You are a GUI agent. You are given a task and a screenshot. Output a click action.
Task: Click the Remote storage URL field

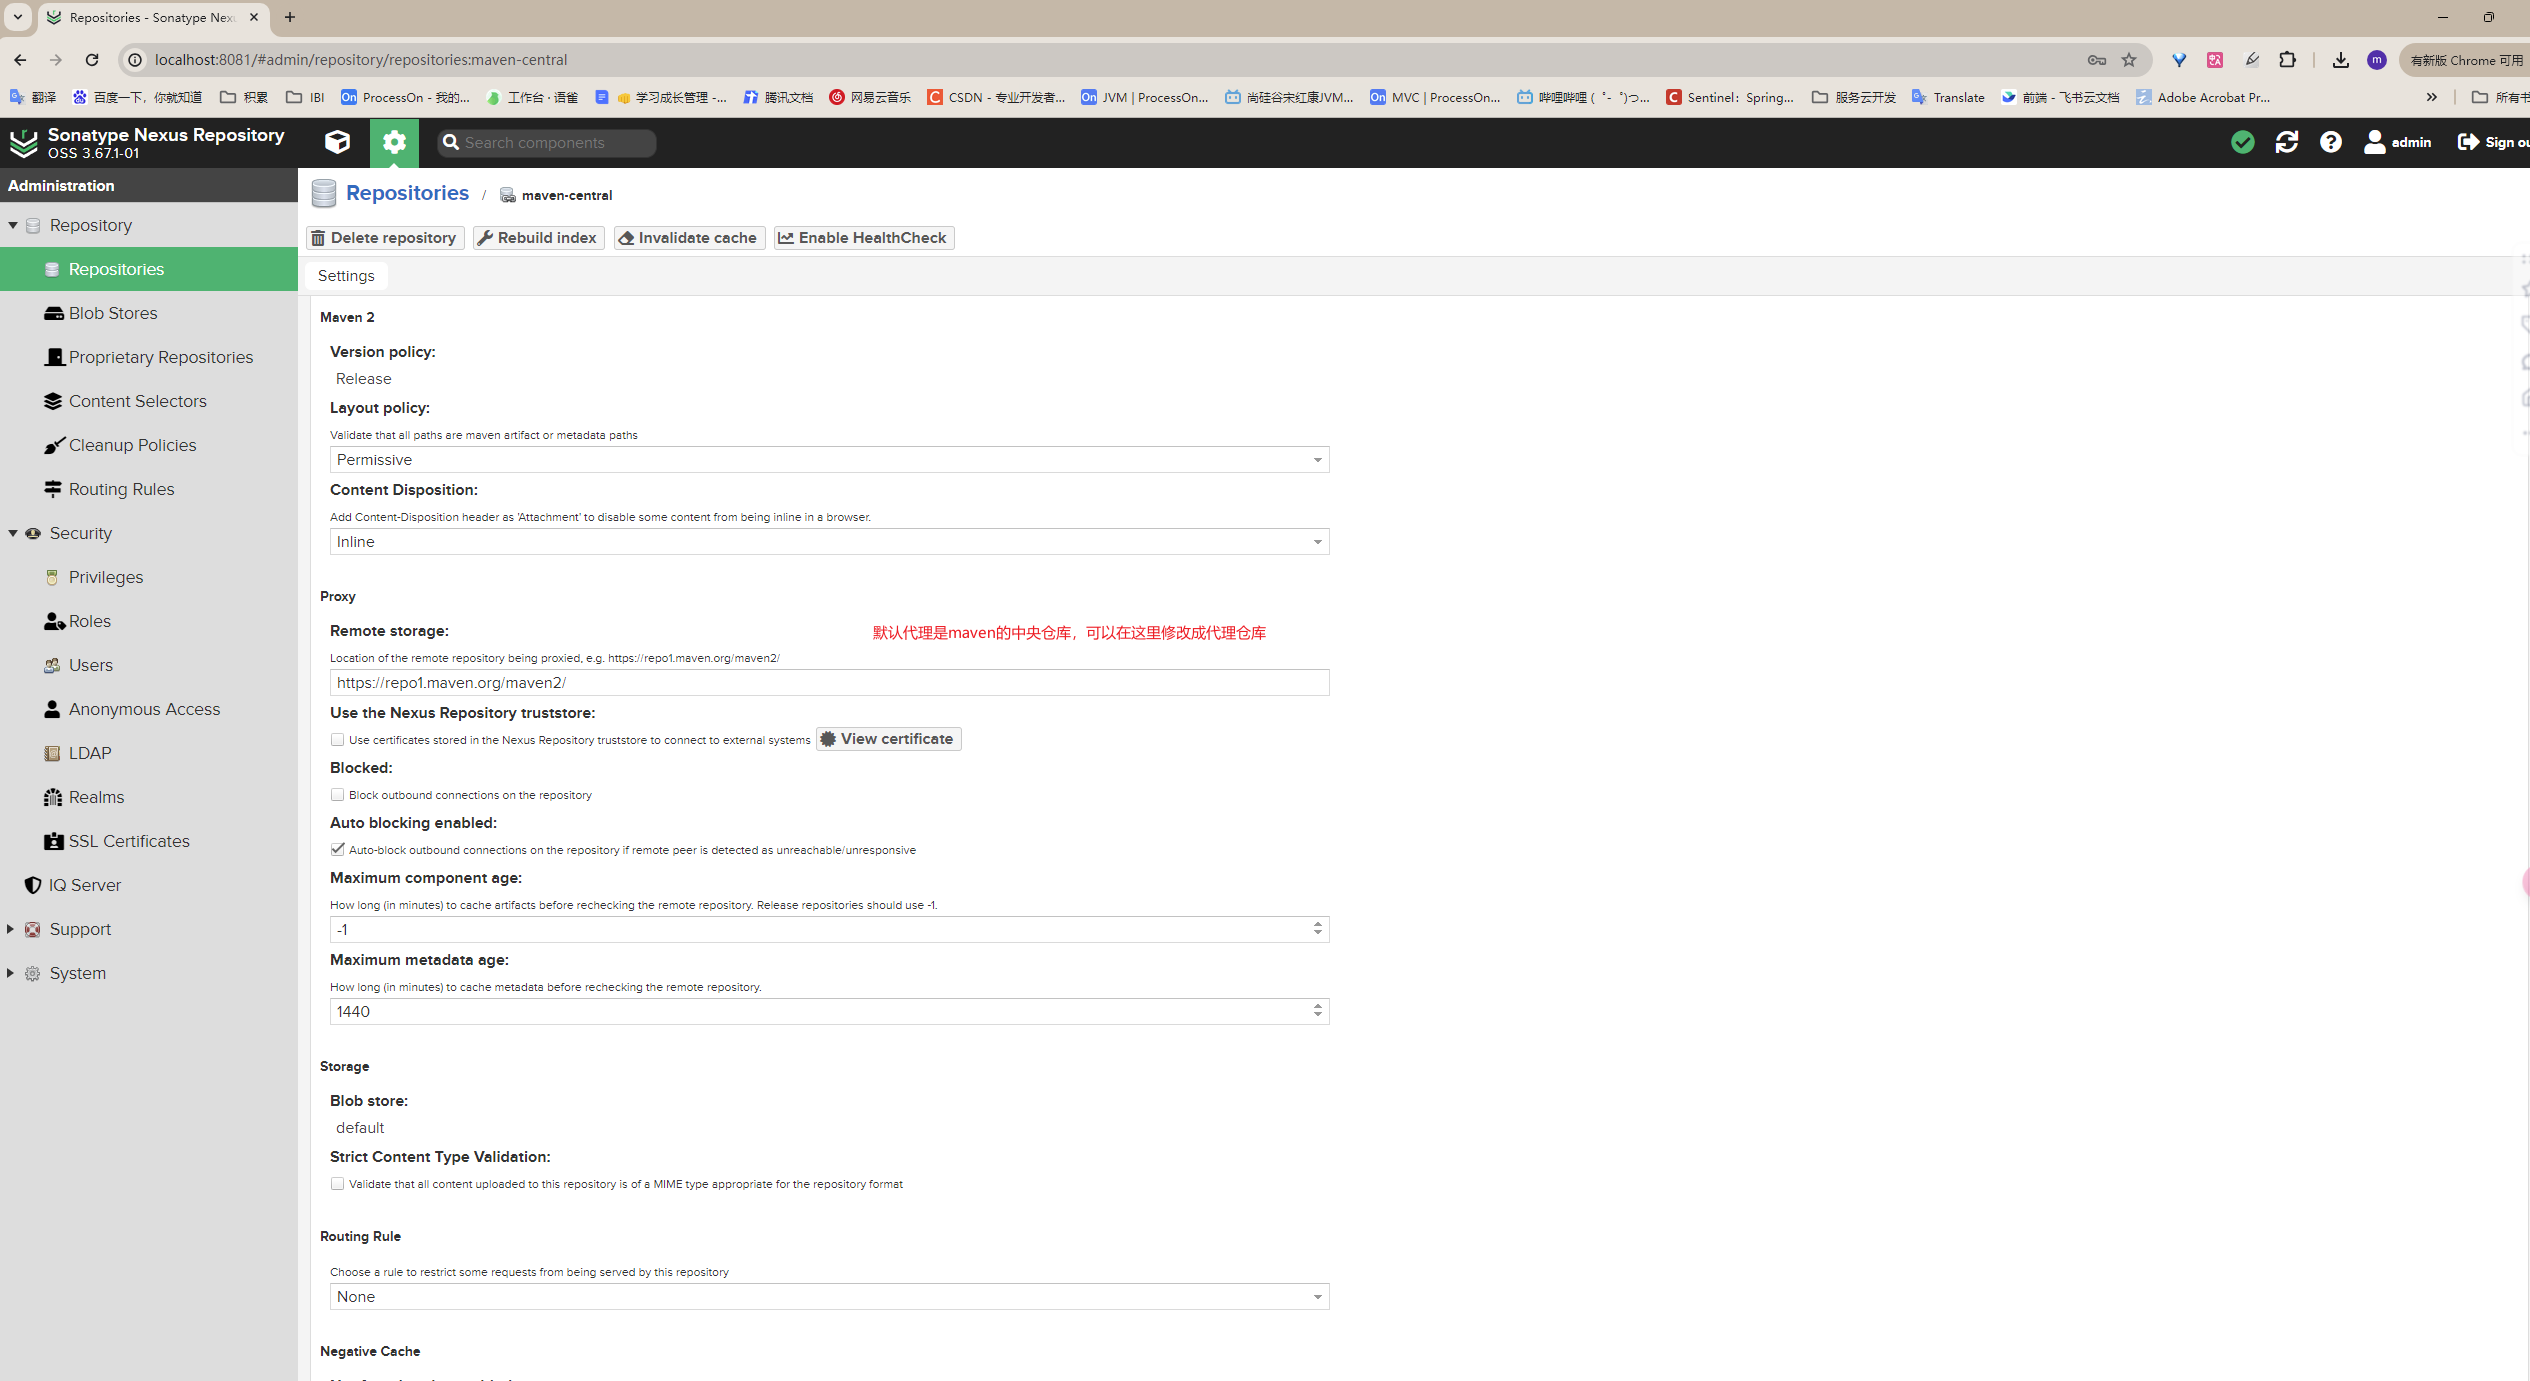828,683
